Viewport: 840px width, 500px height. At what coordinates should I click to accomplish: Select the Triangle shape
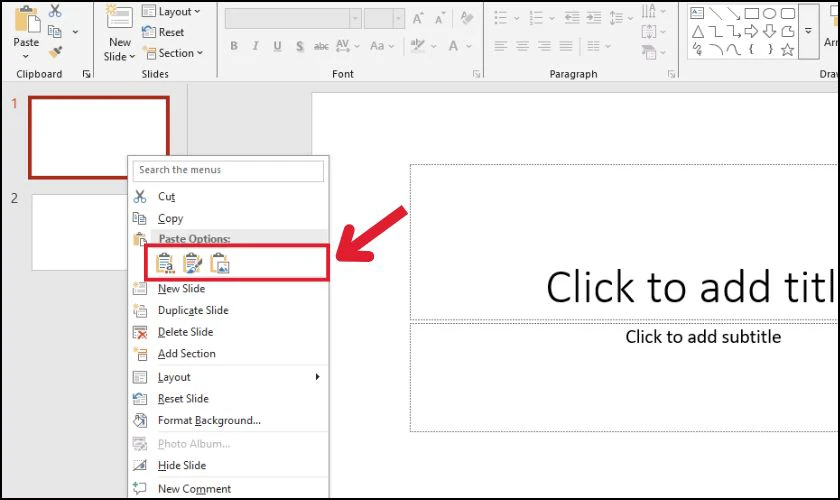(x=698, y=32)
